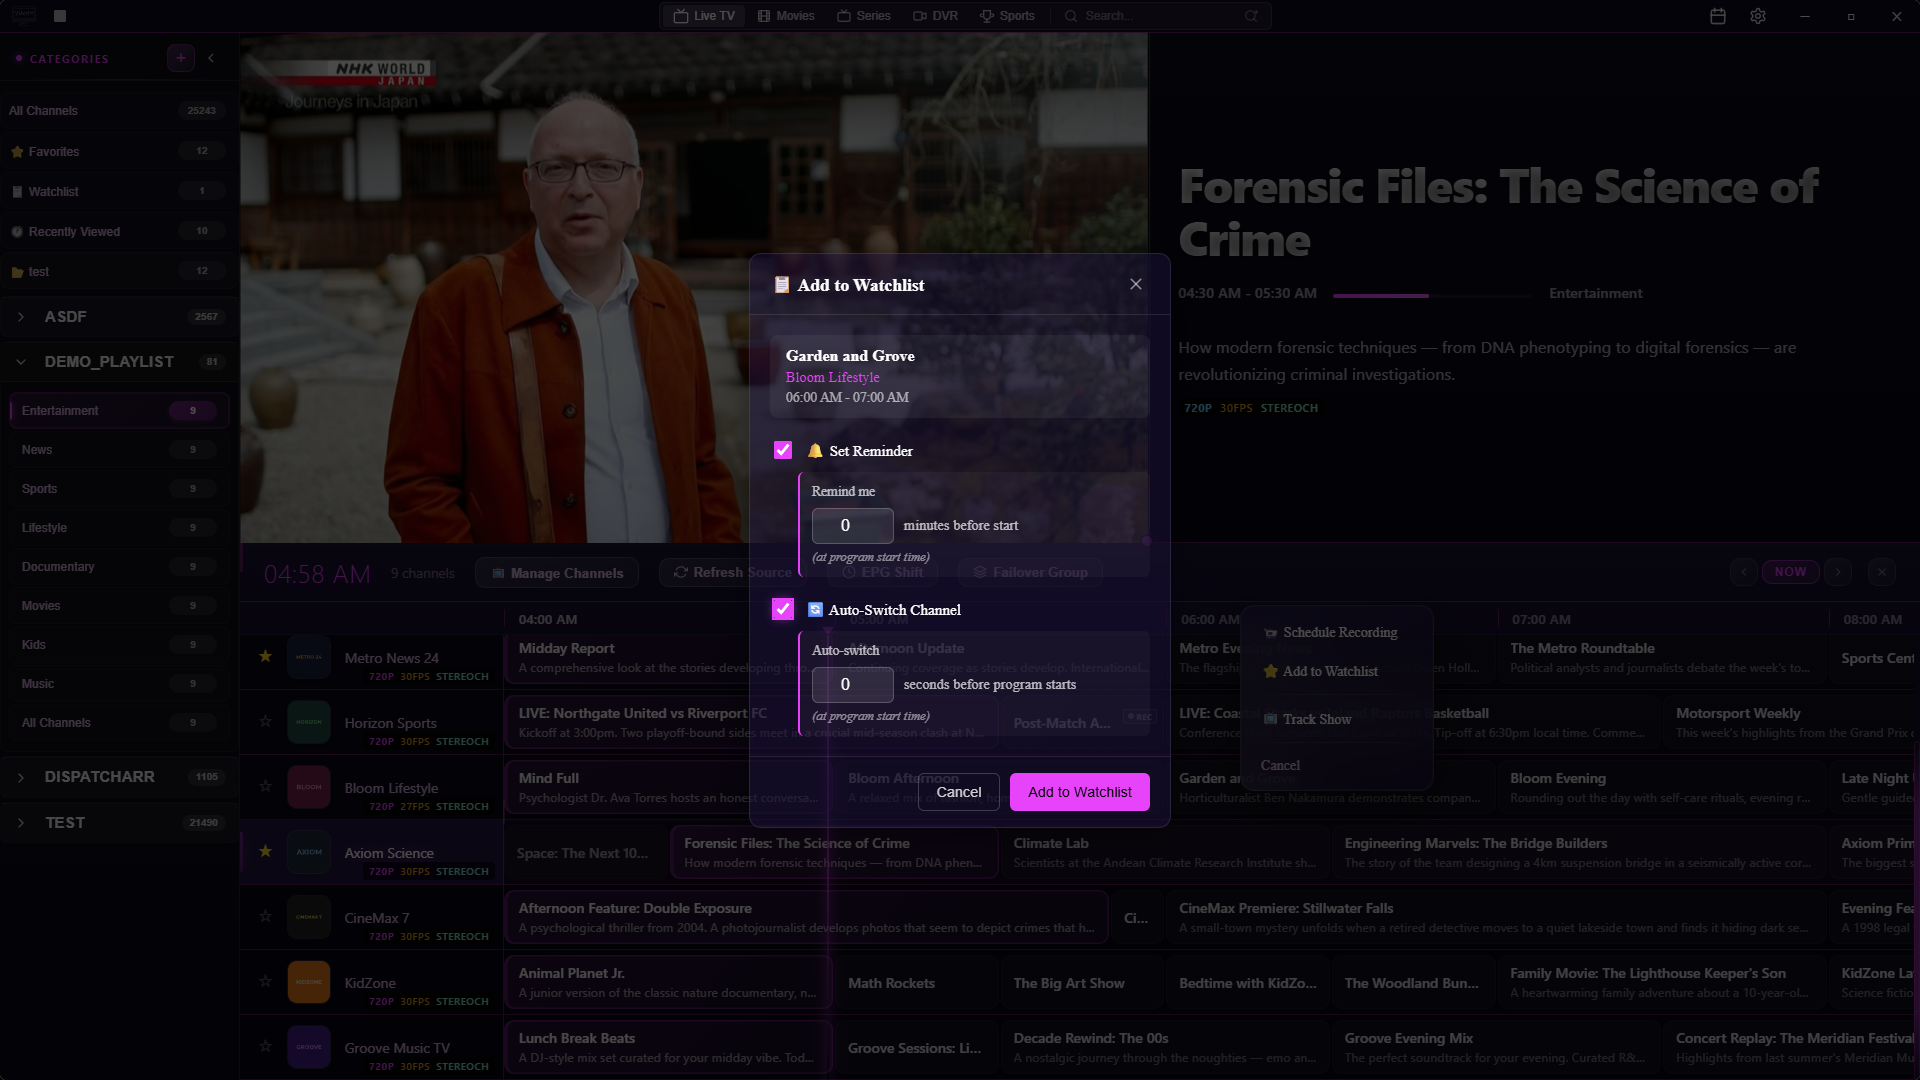Go to previous guide time with left arrow
1920x1080 pixels.
click(1744, 572)
